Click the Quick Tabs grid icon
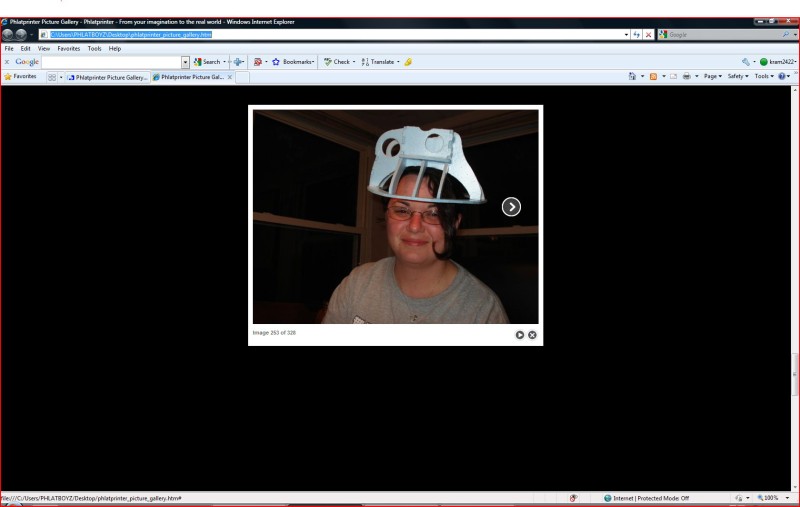Screen dimensions: 800x507 coord(52,76)
